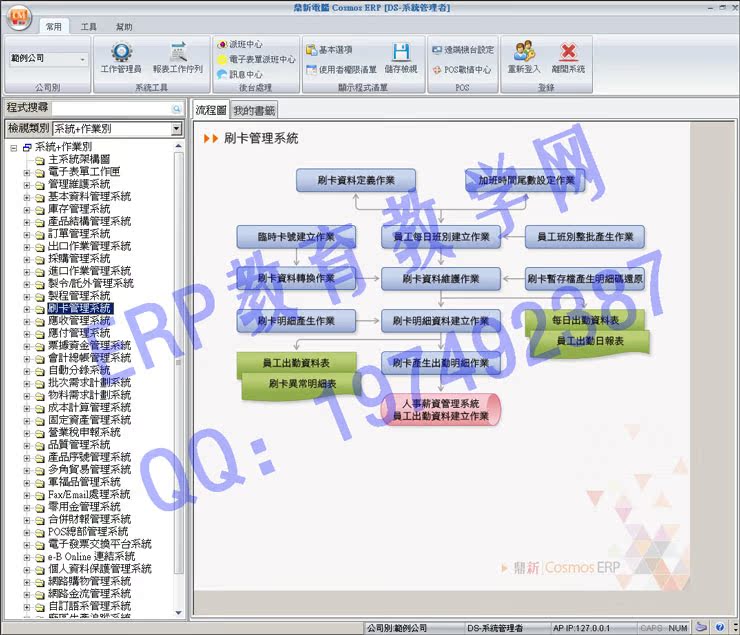Screen dimensions: 740x635
Task: Click the 系統+作業別 root tree icon
Action: tap(27, 148)
